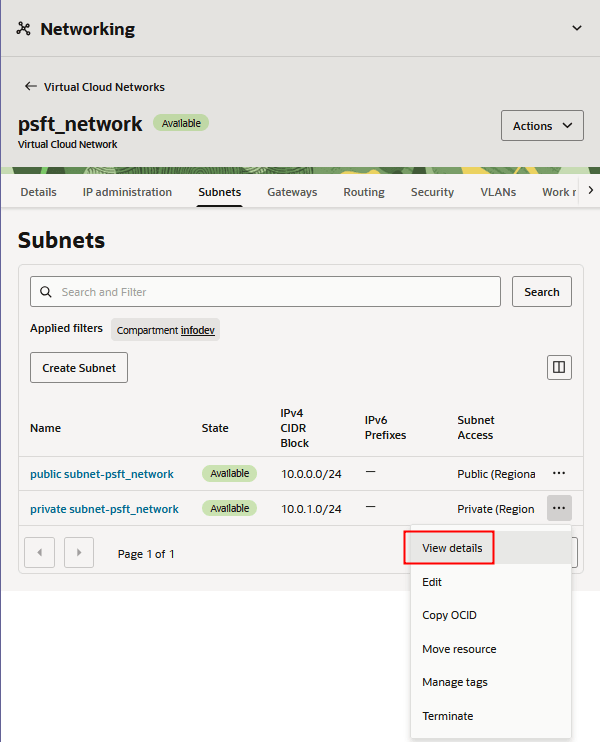Click the Search and Filter field
This screenshot has width=600, height=742.
[265, 292]
